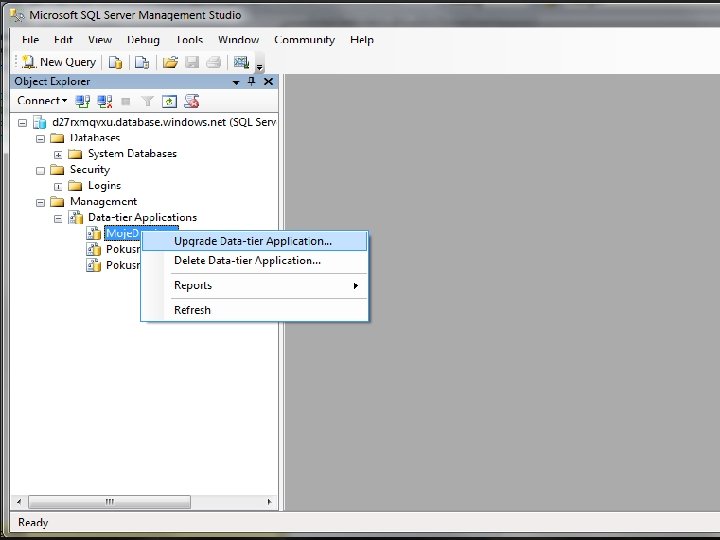Click the scroll right arrow in Object Explorer
The width and height of the screenshot is (720, 540).
coord(269,501)
